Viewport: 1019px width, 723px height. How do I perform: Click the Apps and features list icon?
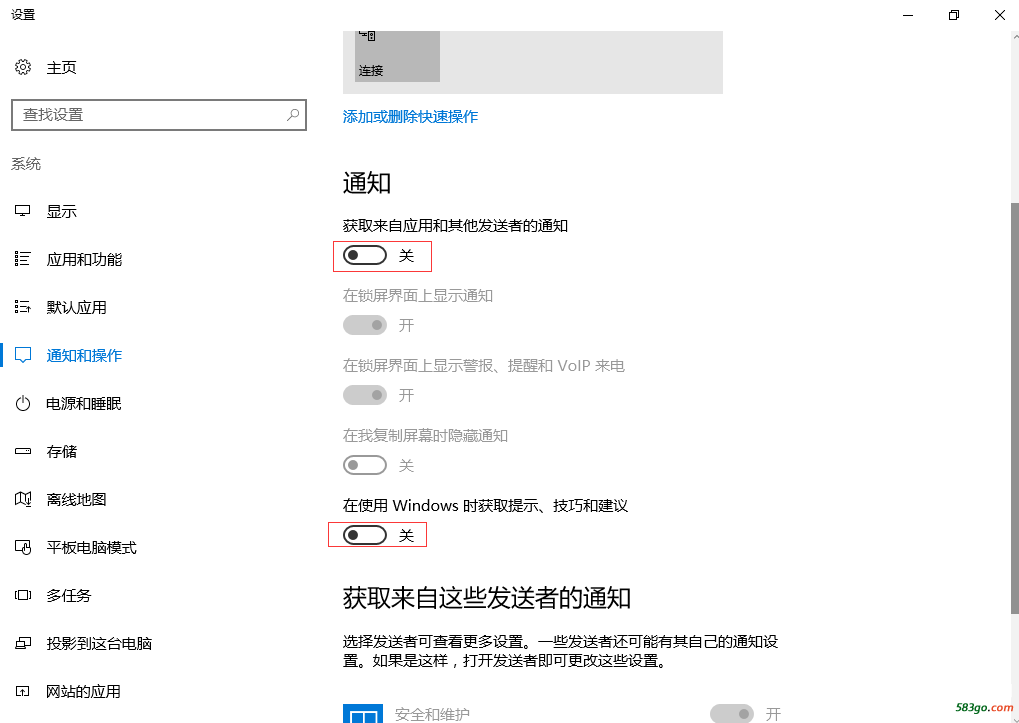(23, 259)
